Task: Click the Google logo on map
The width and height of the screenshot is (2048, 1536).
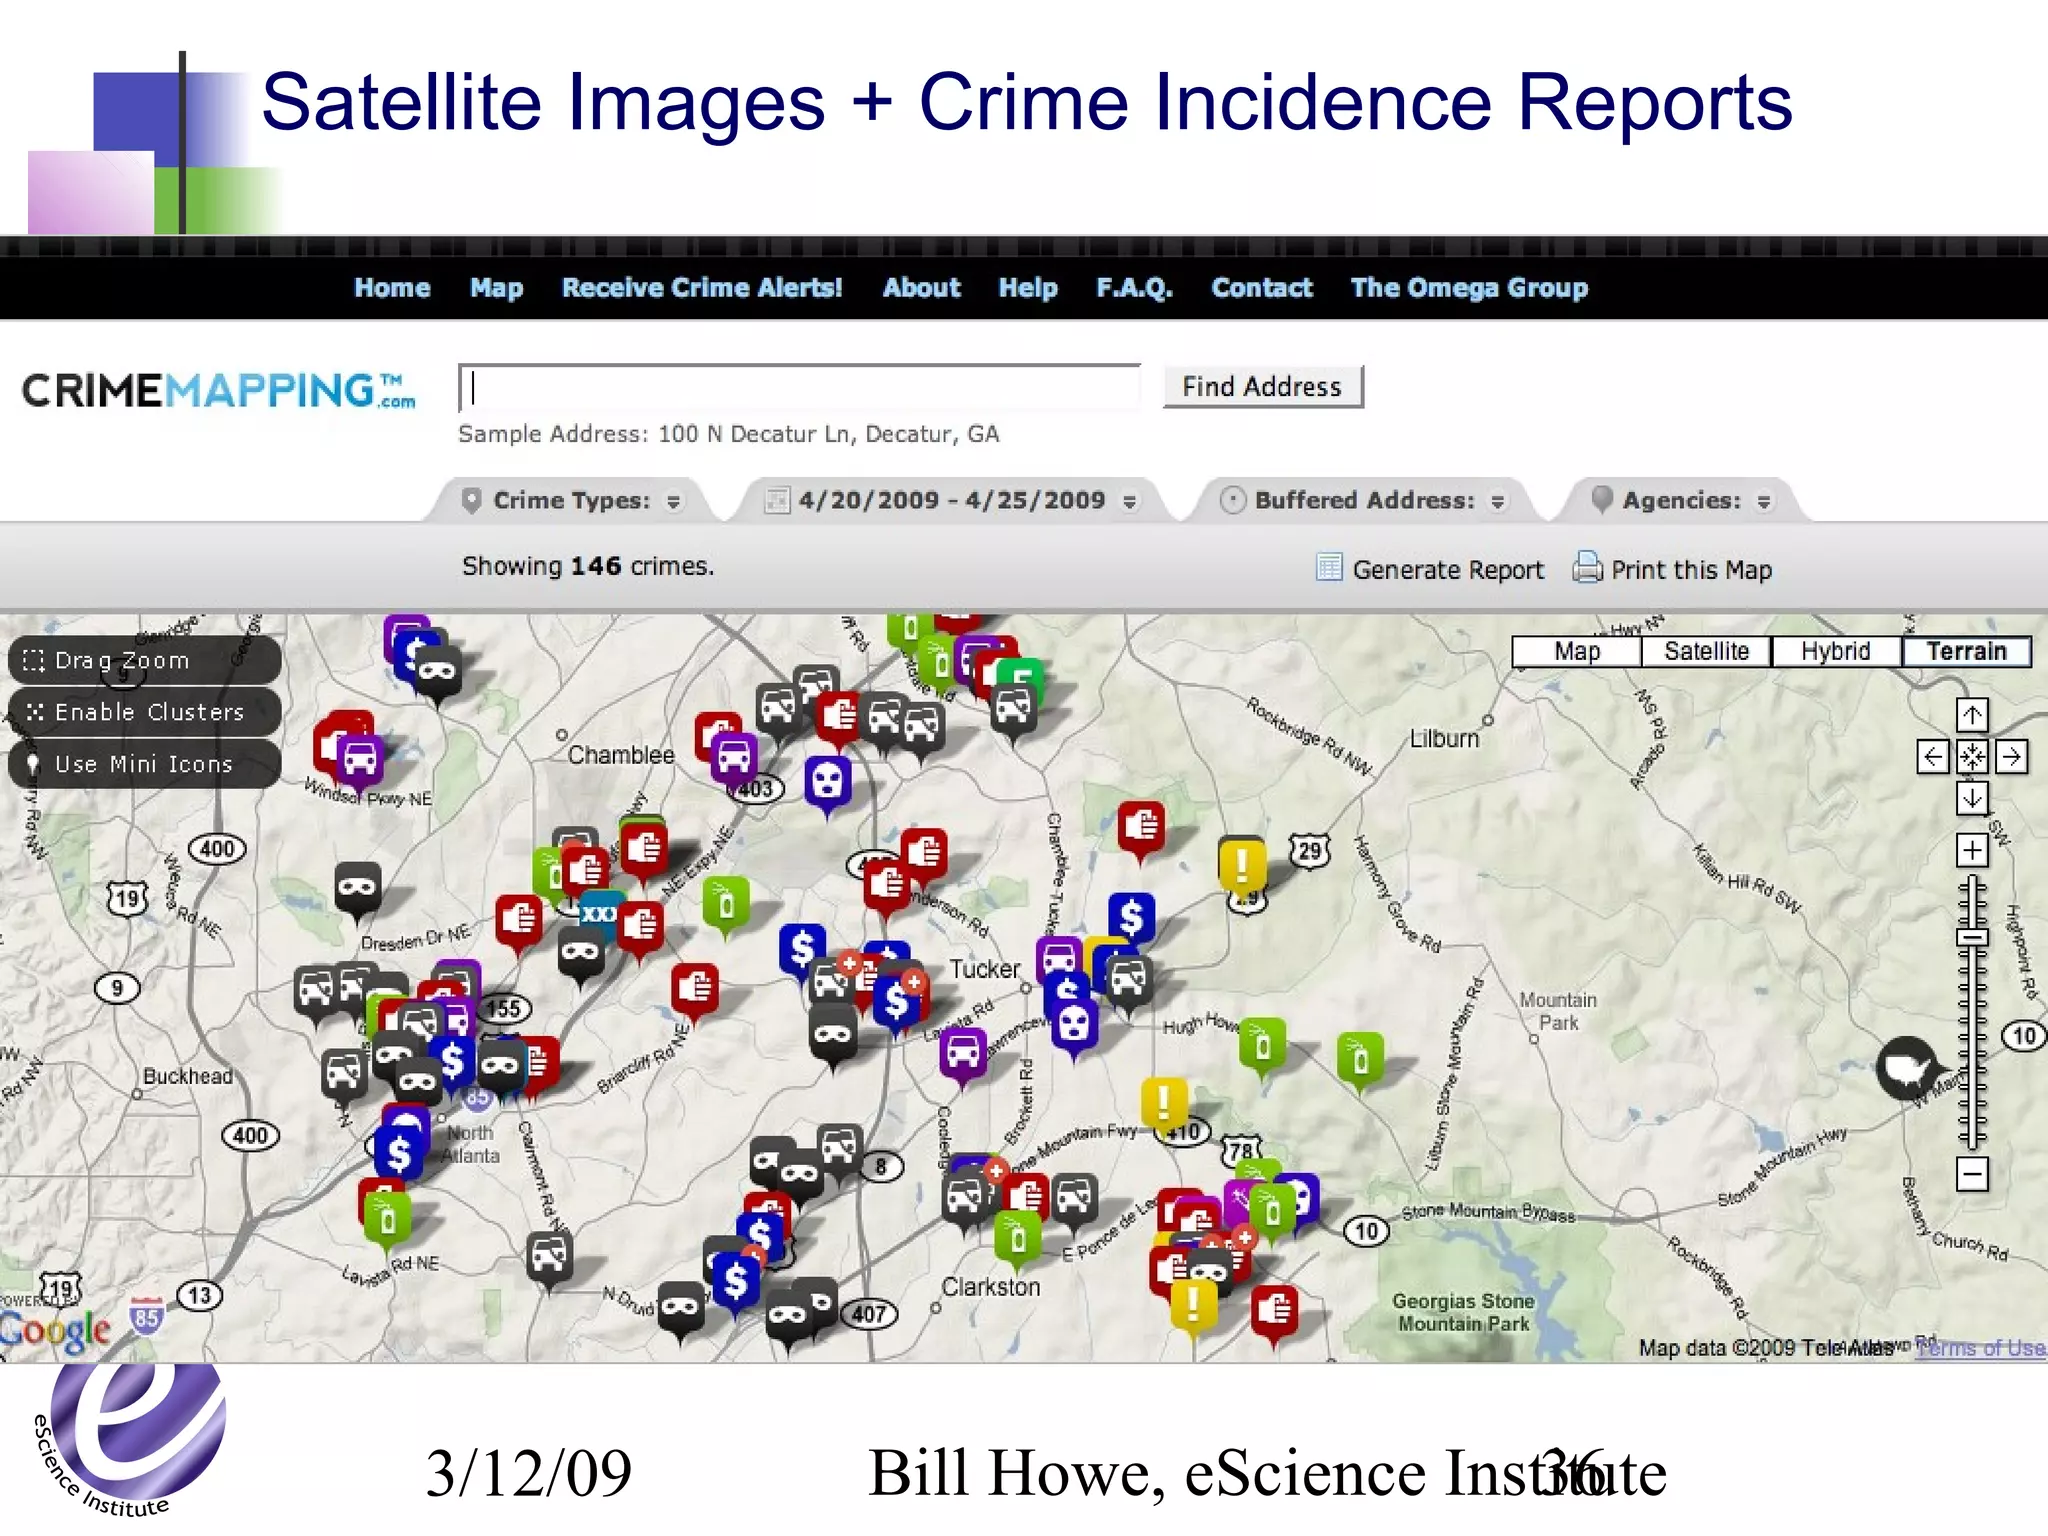Action: (56, 1332)
